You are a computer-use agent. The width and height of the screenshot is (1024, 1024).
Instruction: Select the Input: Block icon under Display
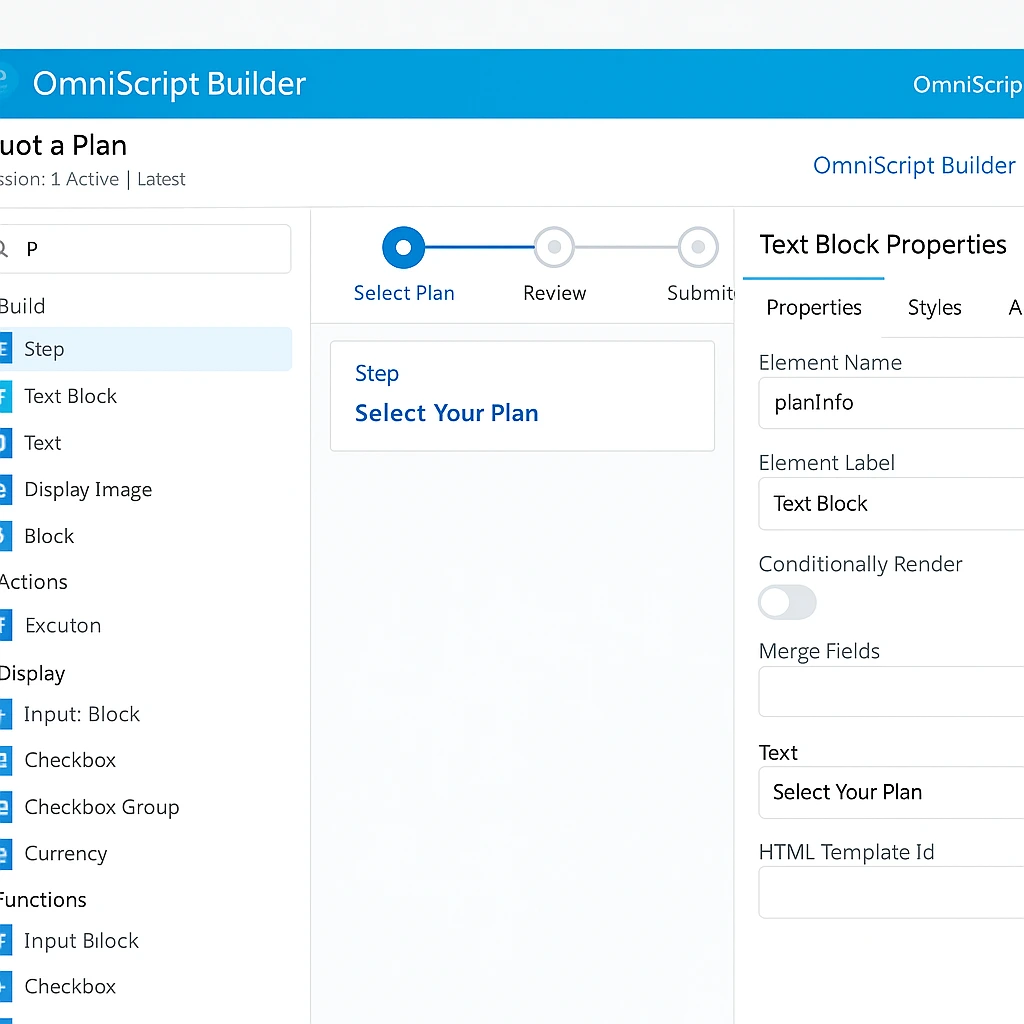click(x=6, y=714)
